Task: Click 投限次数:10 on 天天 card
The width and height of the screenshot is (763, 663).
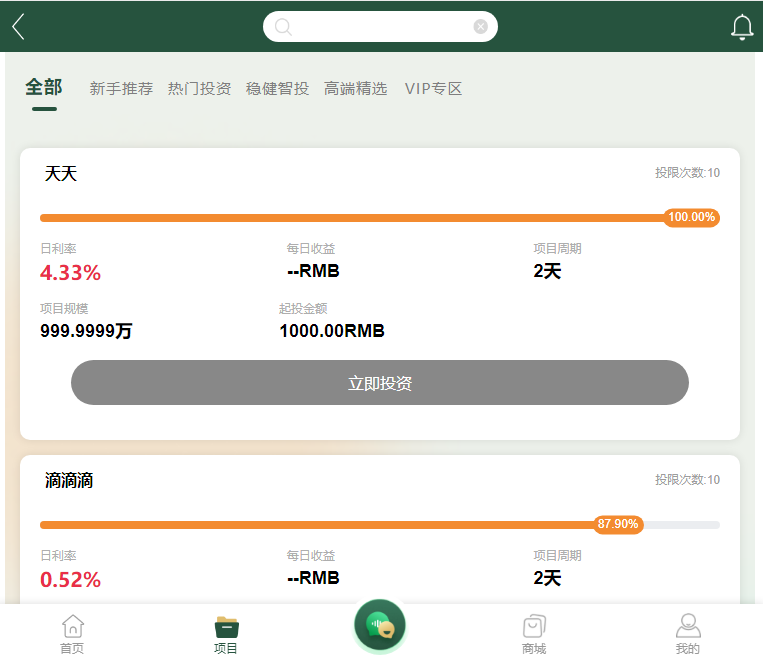Action: pyautogui.click(x=687, y=173)
